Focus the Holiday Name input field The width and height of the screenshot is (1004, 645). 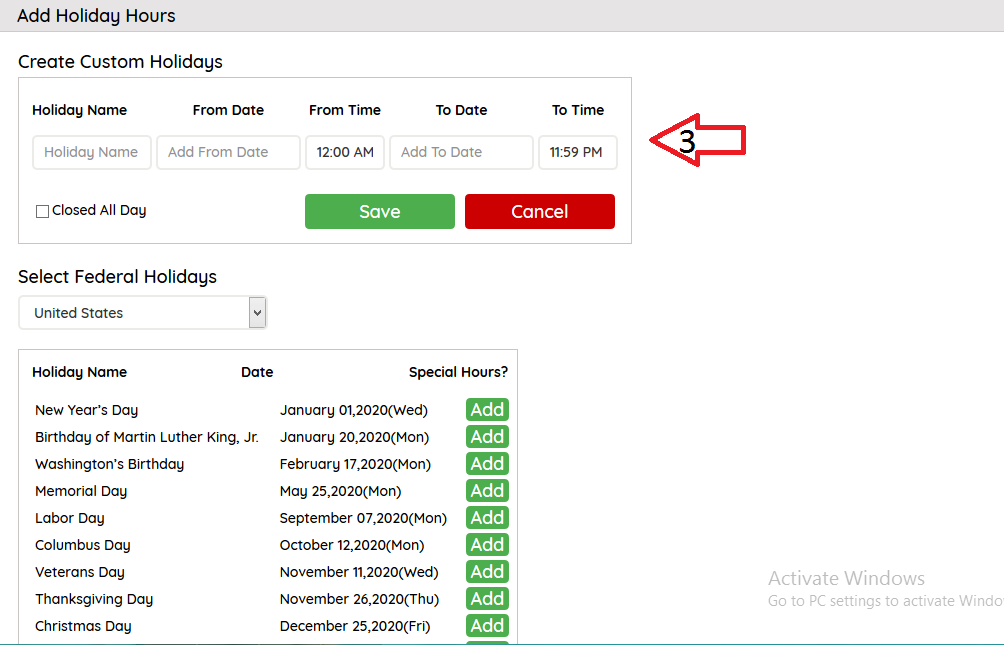[91, 152]
